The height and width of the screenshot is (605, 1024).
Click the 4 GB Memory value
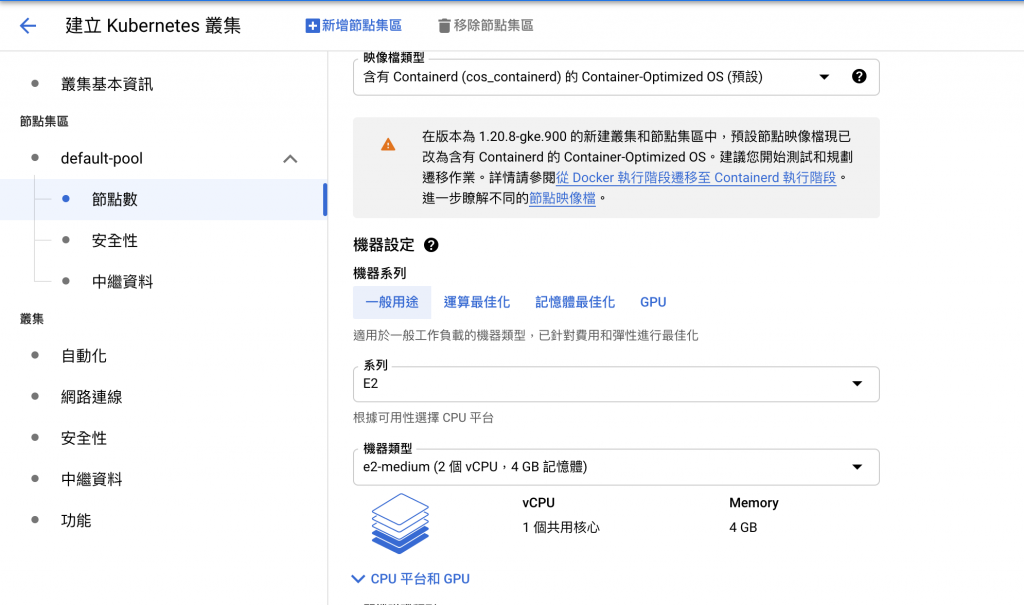(x=743, y=527)
